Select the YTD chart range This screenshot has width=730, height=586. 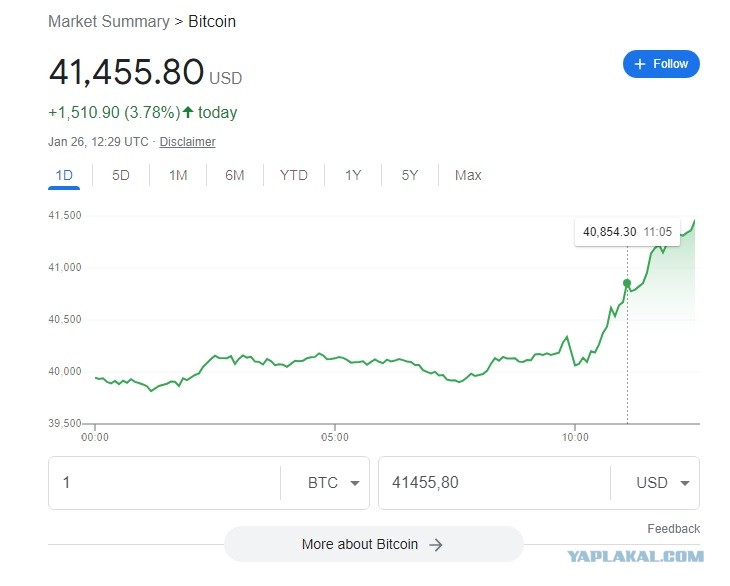pos(294,175)
